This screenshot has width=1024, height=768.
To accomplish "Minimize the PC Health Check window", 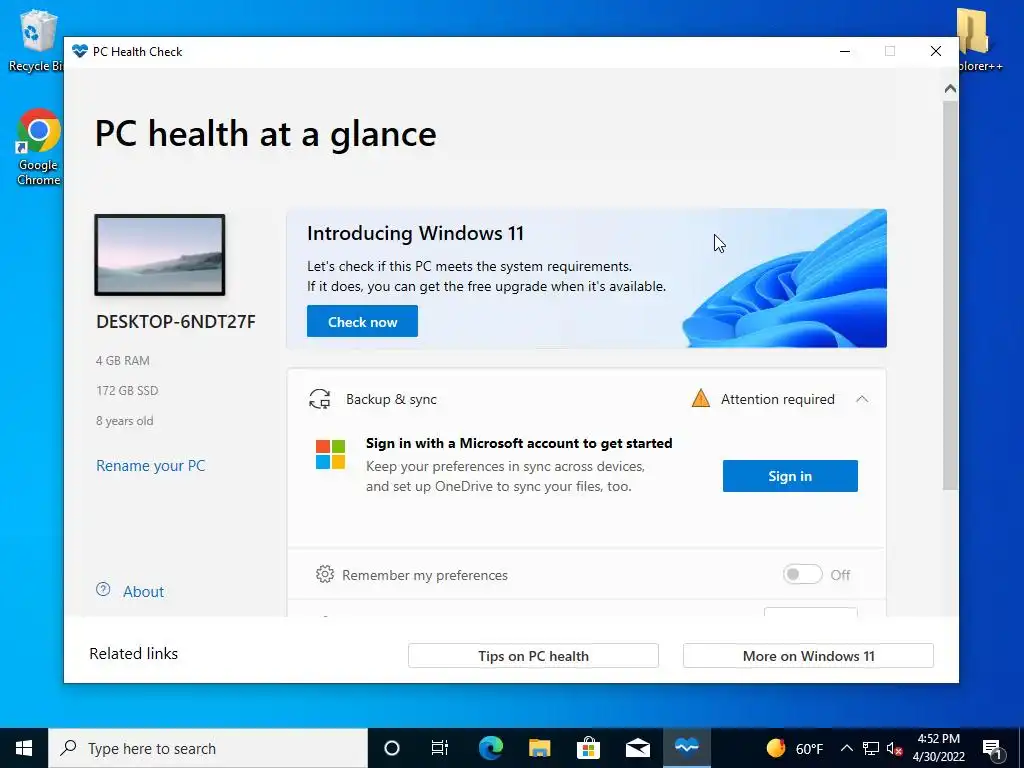I will [x=844, y=52].
